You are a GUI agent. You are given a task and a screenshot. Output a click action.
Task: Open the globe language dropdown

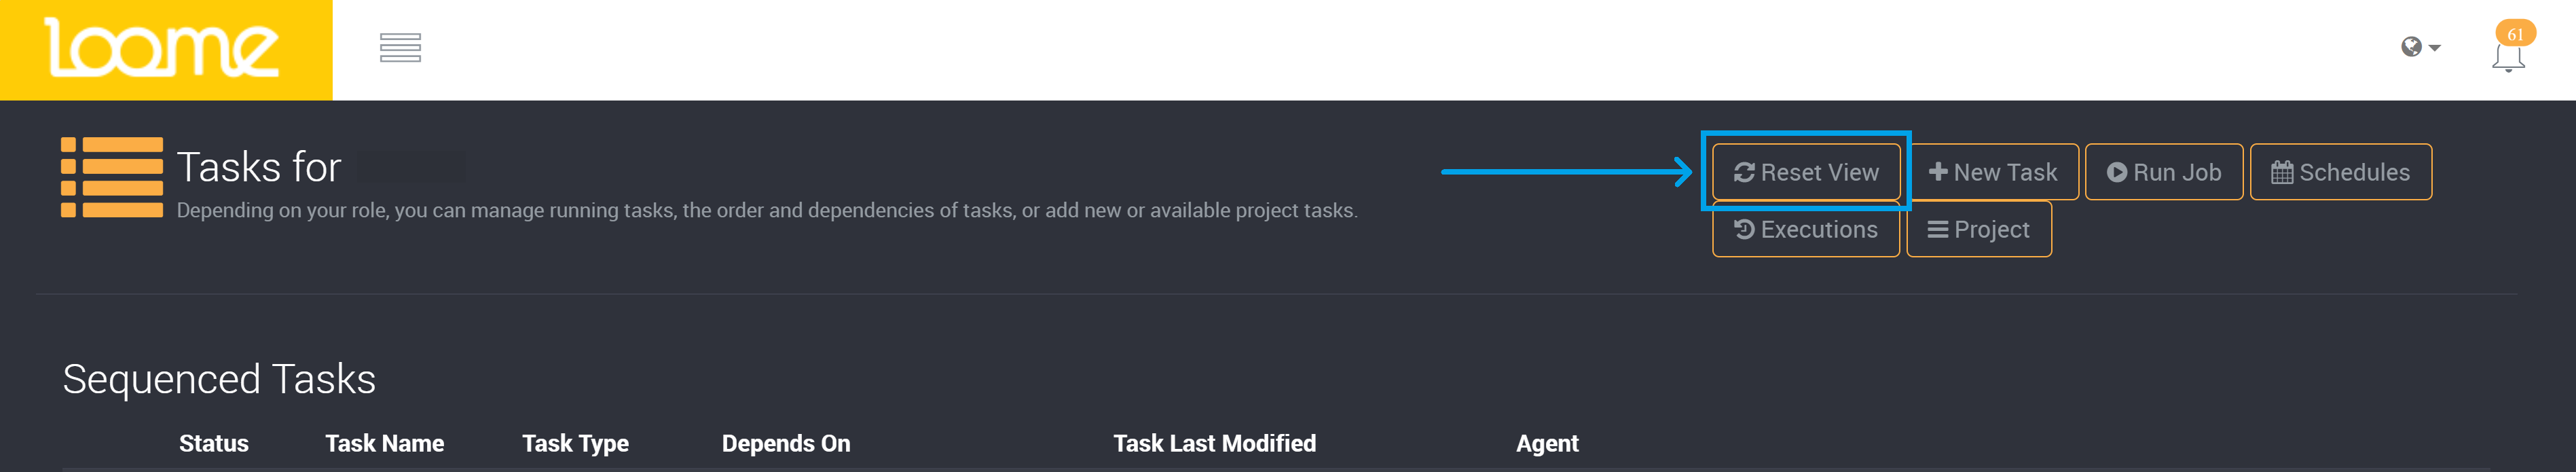point(2419,48)
